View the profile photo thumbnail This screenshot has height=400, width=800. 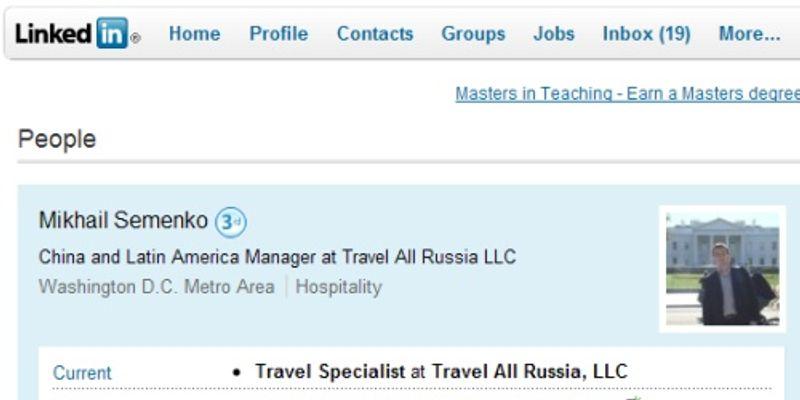722,269
